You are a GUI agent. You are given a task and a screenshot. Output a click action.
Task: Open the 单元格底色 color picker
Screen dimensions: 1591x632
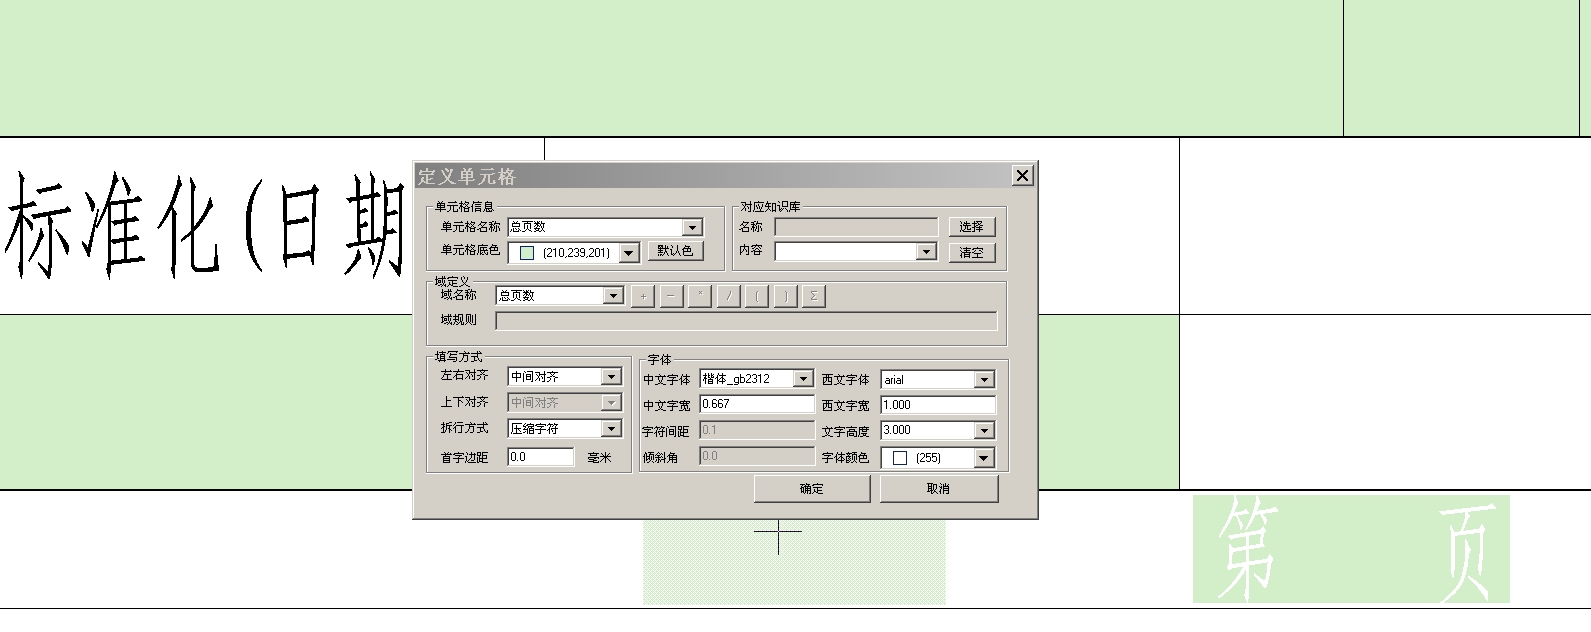click(629, 253)
